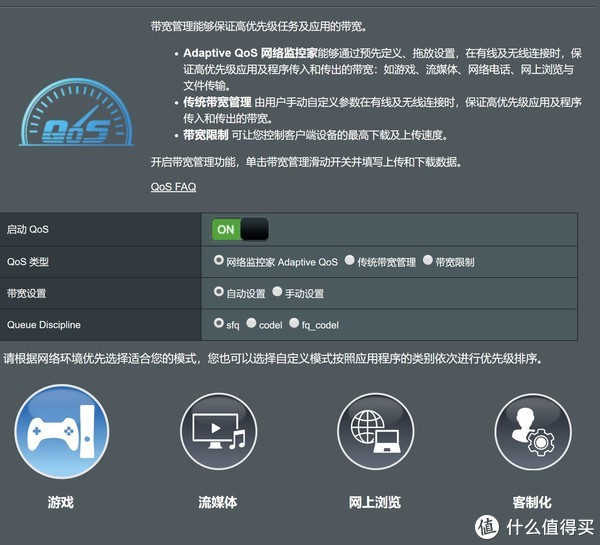Image resolution: width=600 pixels, height=545 pixels.
Task: Click the bold 带宽限制 description heading
Action: coord(205,135)
